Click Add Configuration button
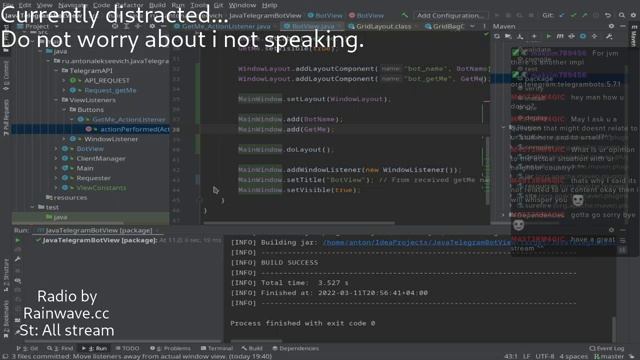The image size is (640, 360). tap(451, 16)
